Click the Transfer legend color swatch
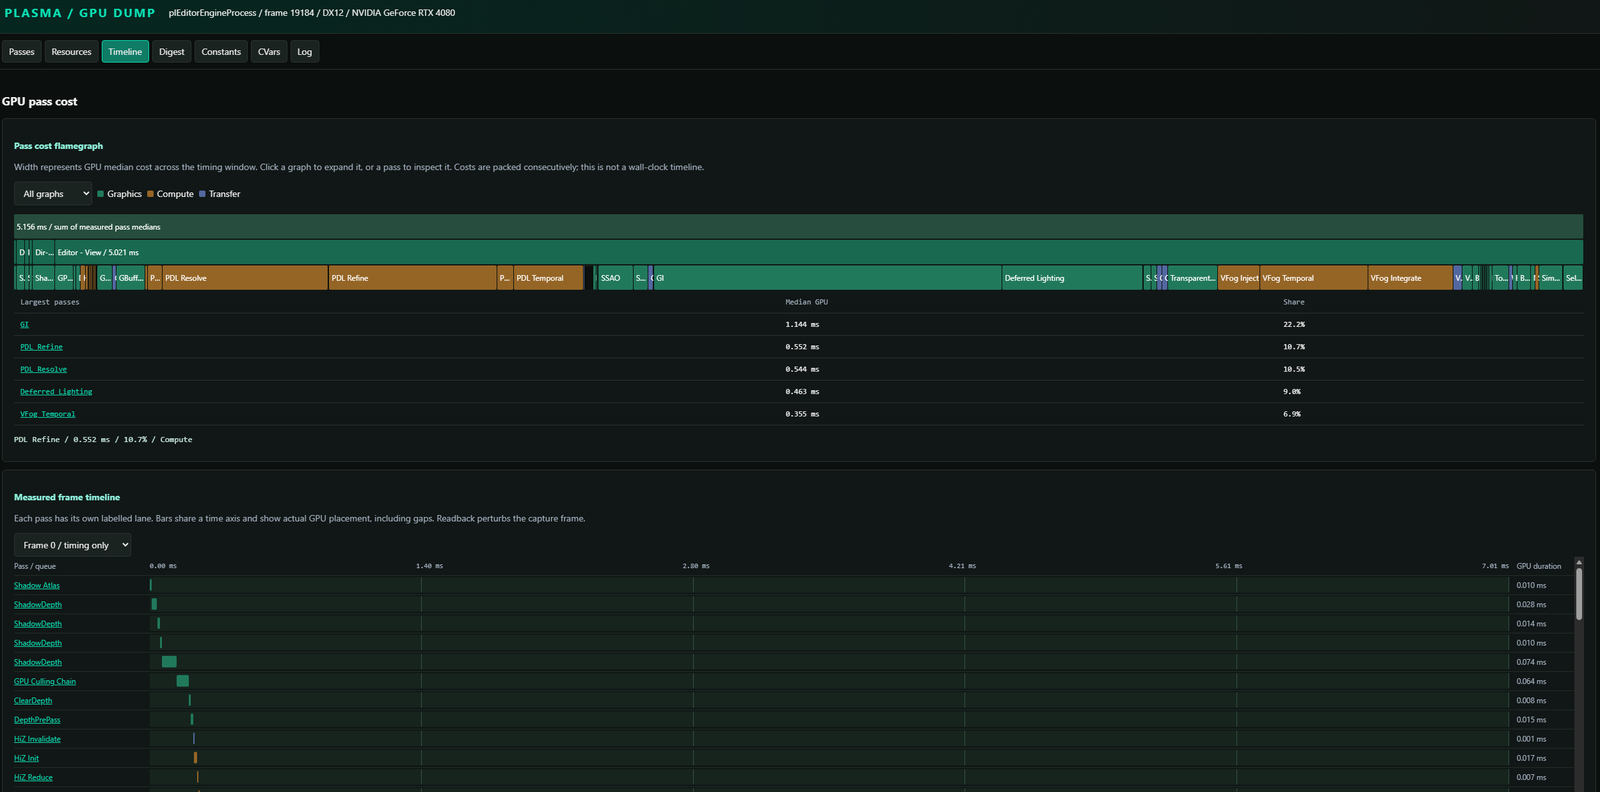Viewport: 1600px width, 792px height. 202,194
